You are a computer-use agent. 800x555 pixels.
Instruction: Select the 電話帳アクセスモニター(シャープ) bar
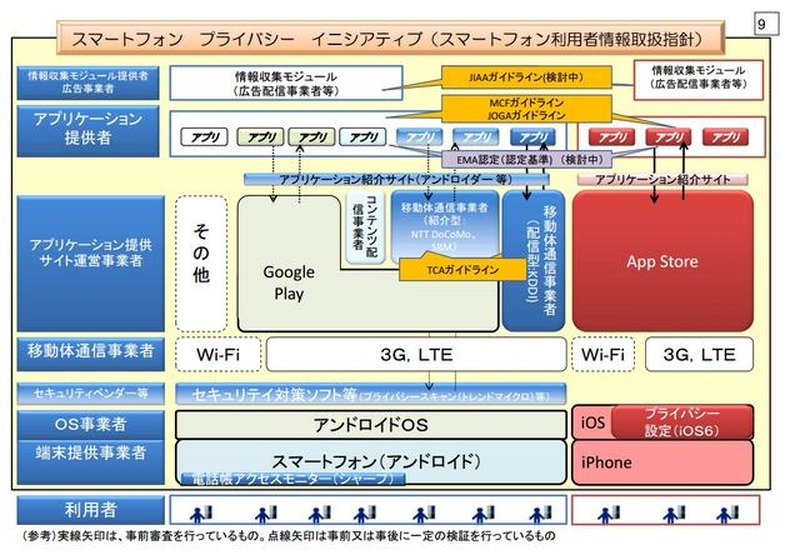tap(292, 479)
